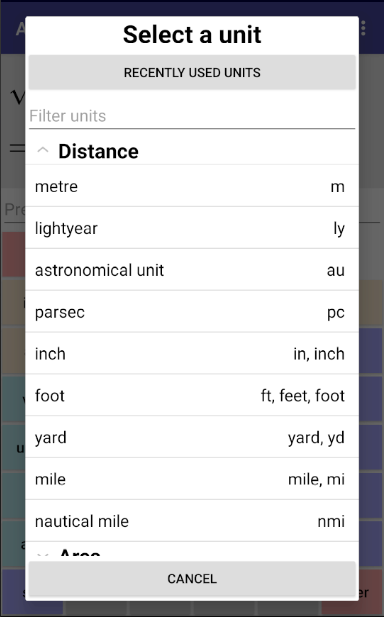This screenshot has width=384, height=617.
Task: Tap the 'nmi' abbreviation label
Action: [331, 521]
